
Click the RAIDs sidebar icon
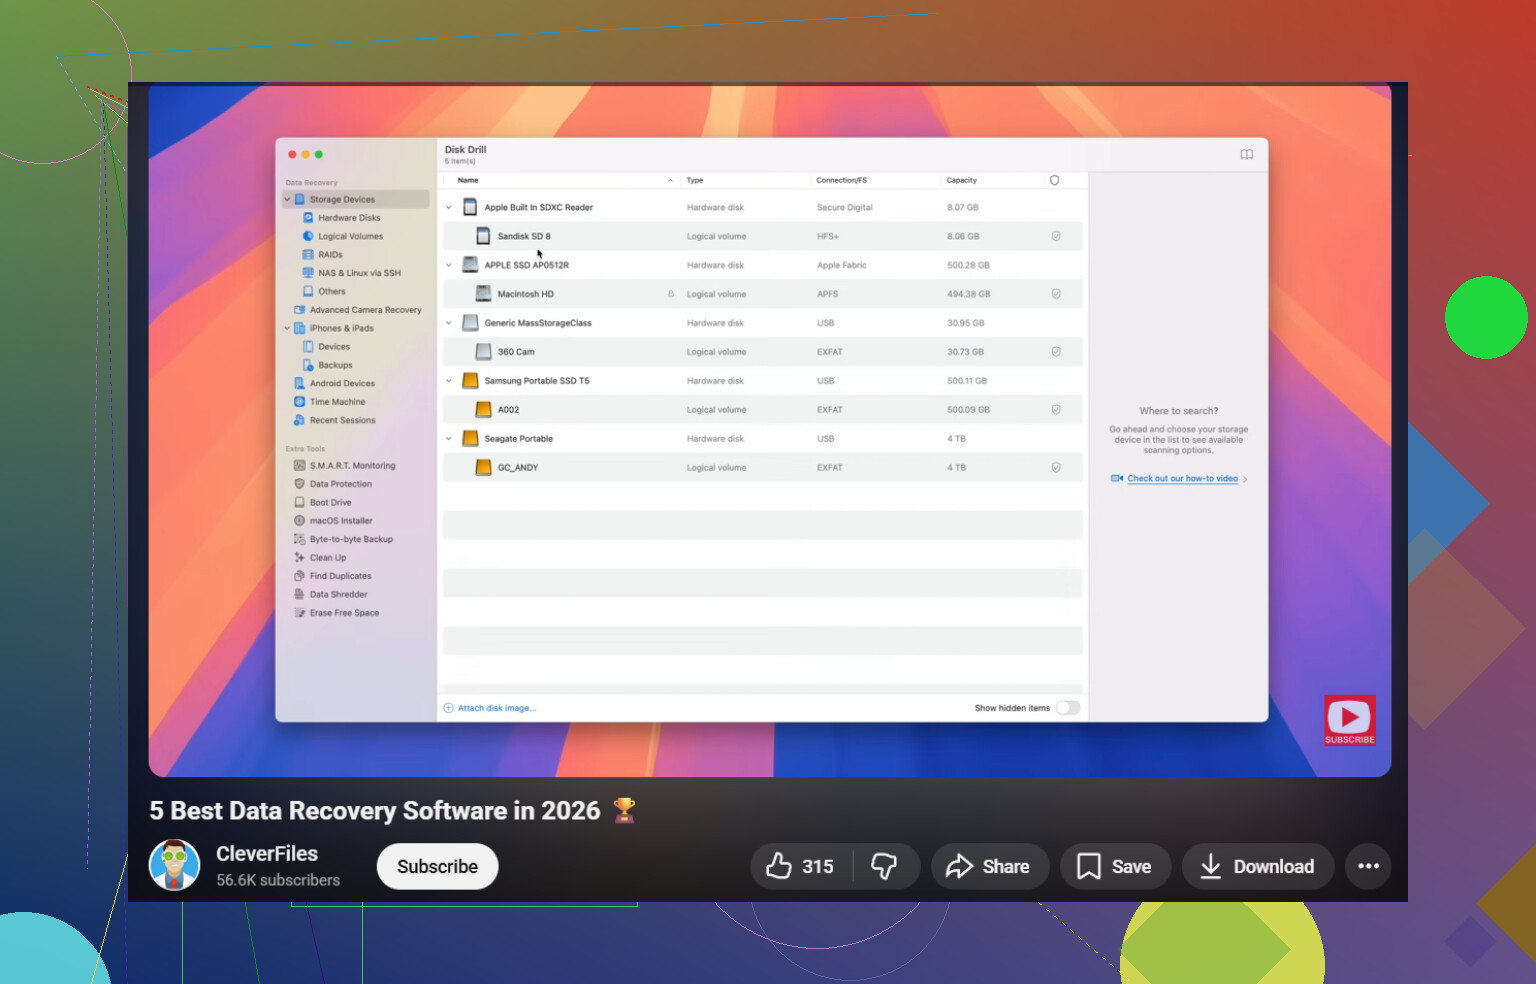[x=308, y=254]
